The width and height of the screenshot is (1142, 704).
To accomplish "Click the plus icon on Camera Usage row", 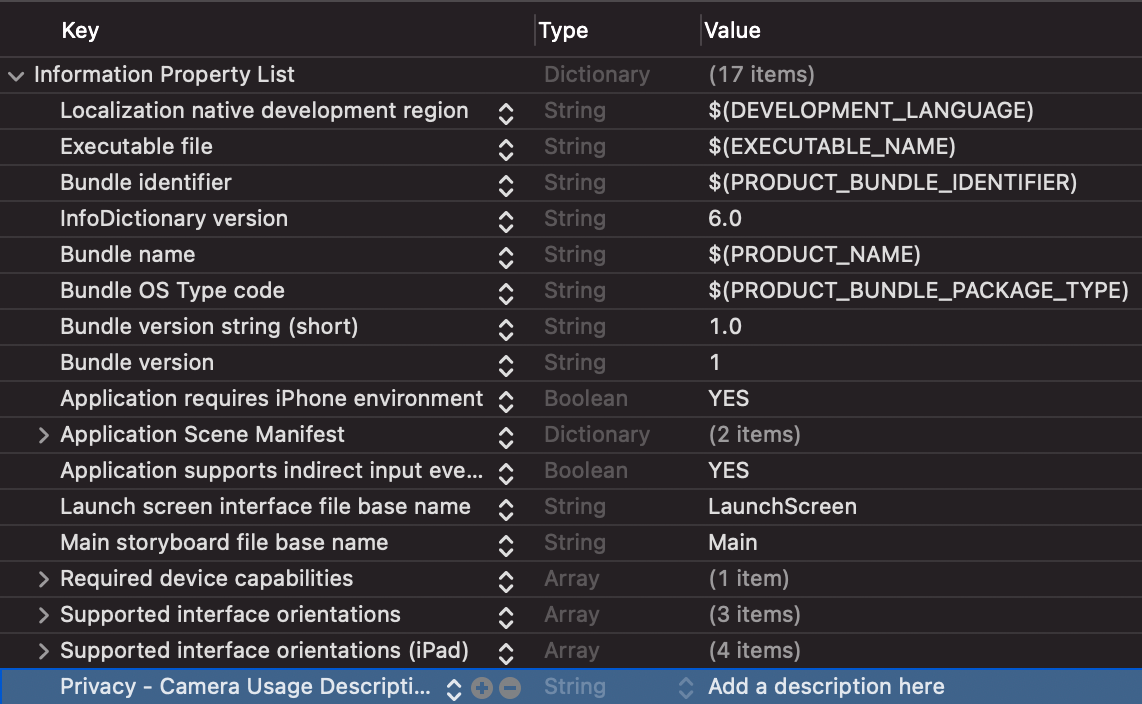I will click(482, 688).
